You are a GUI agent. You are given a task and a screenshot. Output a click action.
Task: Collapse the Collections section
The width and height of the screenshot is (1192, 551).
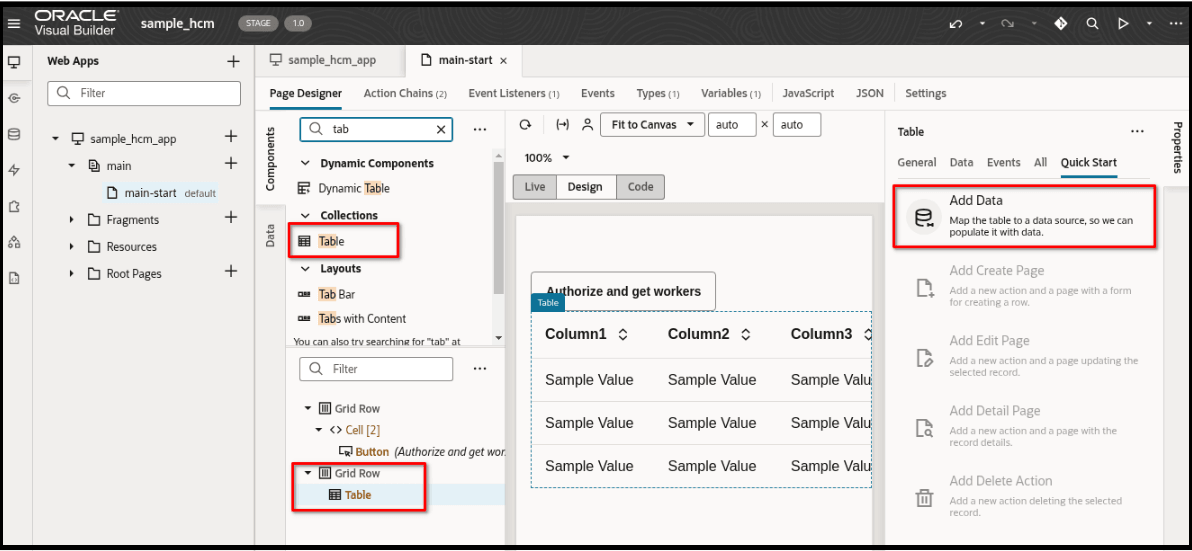[306, 215]
